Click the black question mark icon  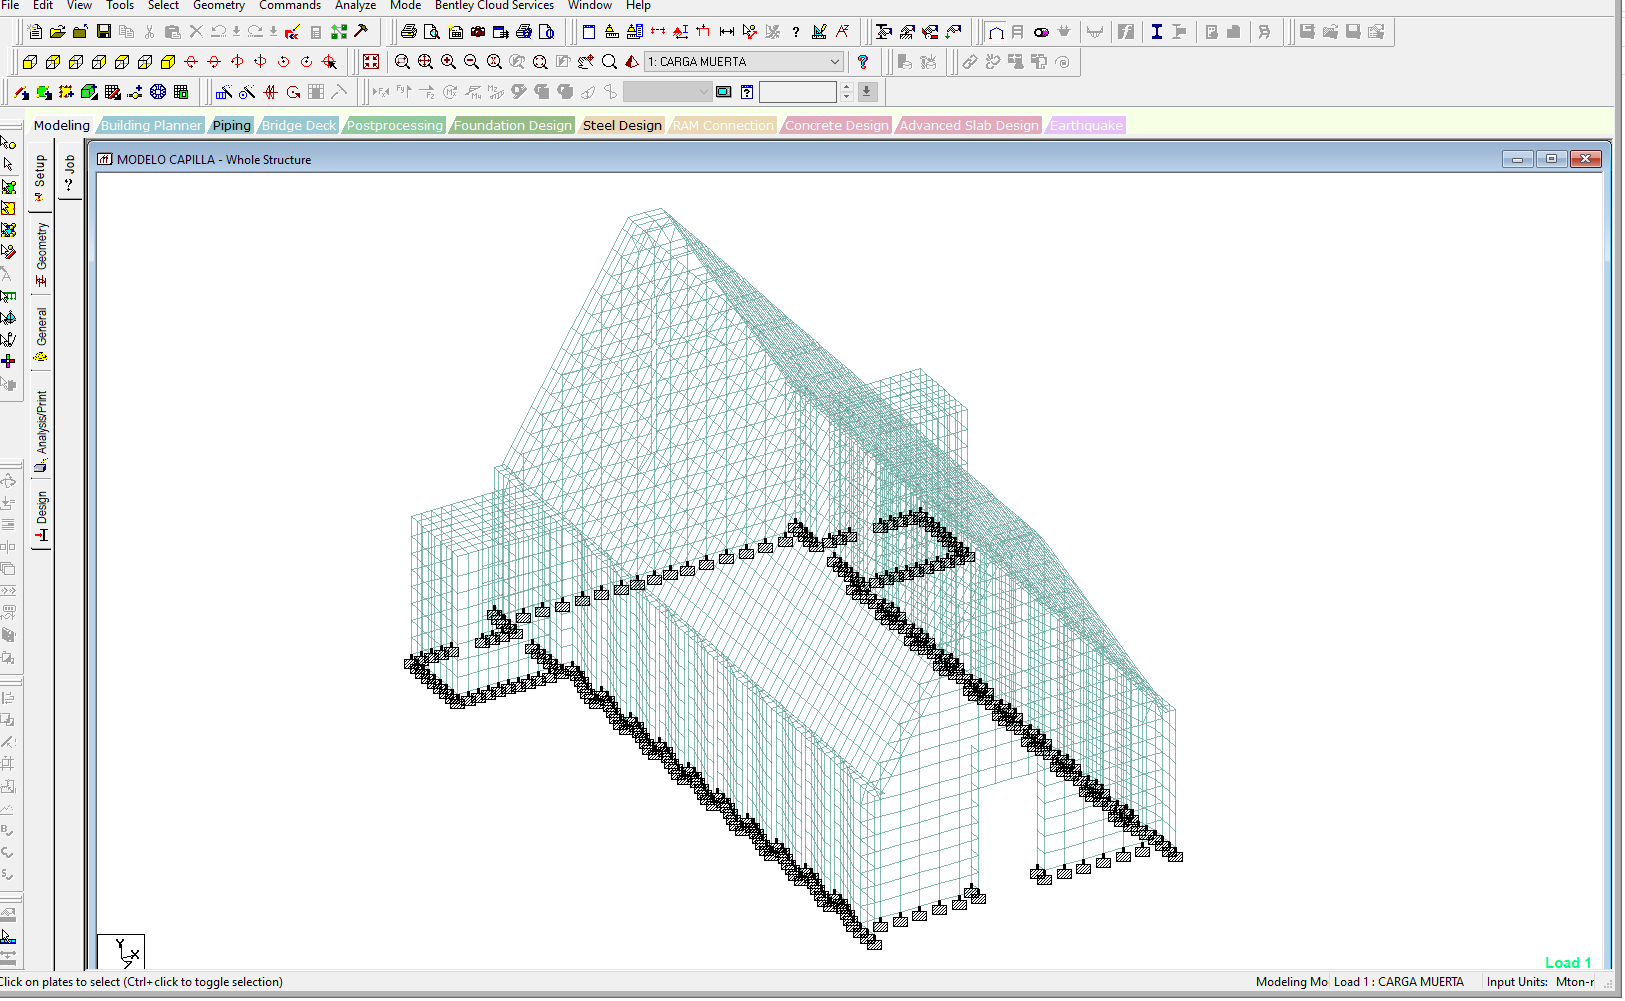pyautogui.click(x=796, y=32)
